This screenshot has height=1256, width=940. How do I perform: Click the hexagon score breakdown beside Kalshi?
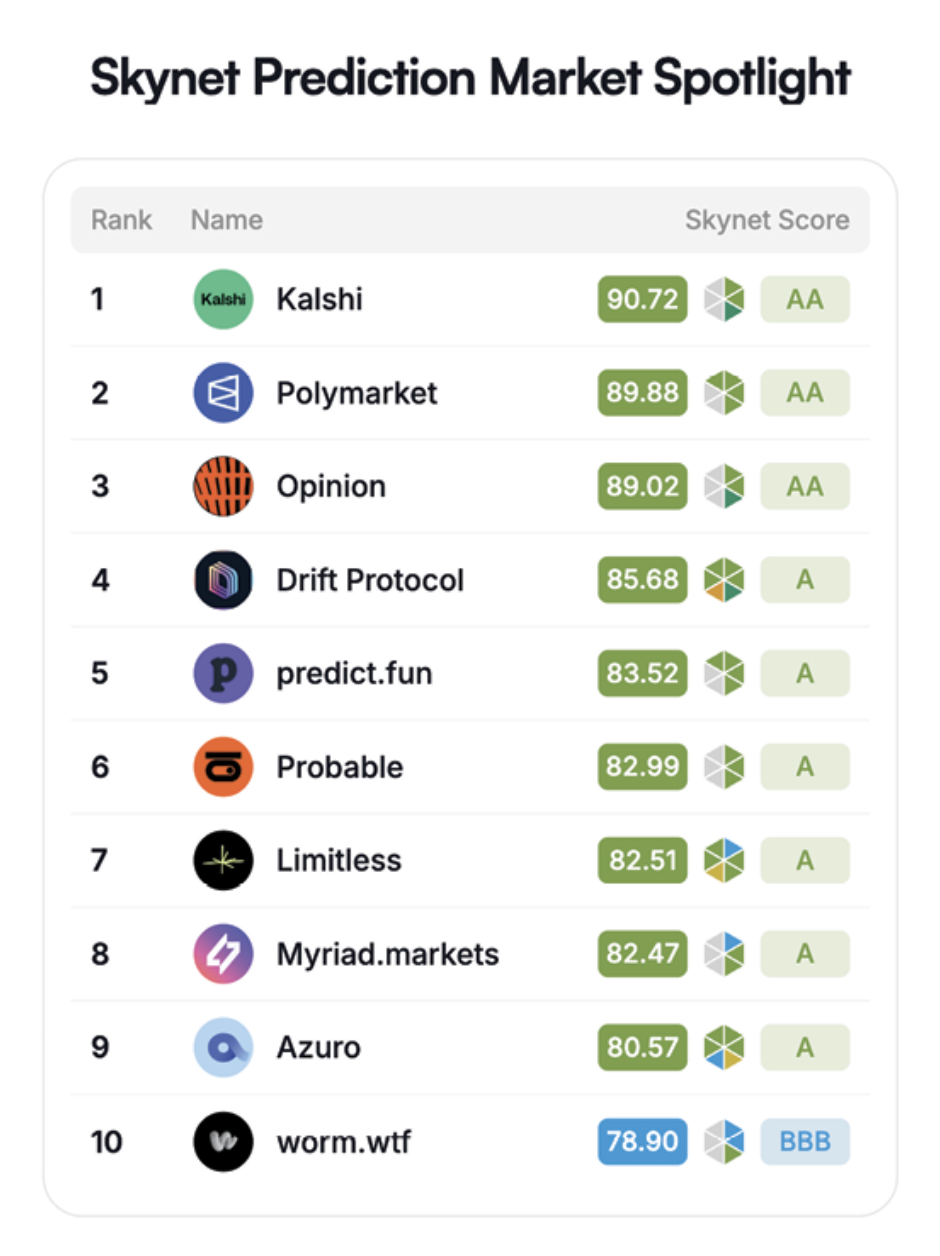click(x=723, y=299)
